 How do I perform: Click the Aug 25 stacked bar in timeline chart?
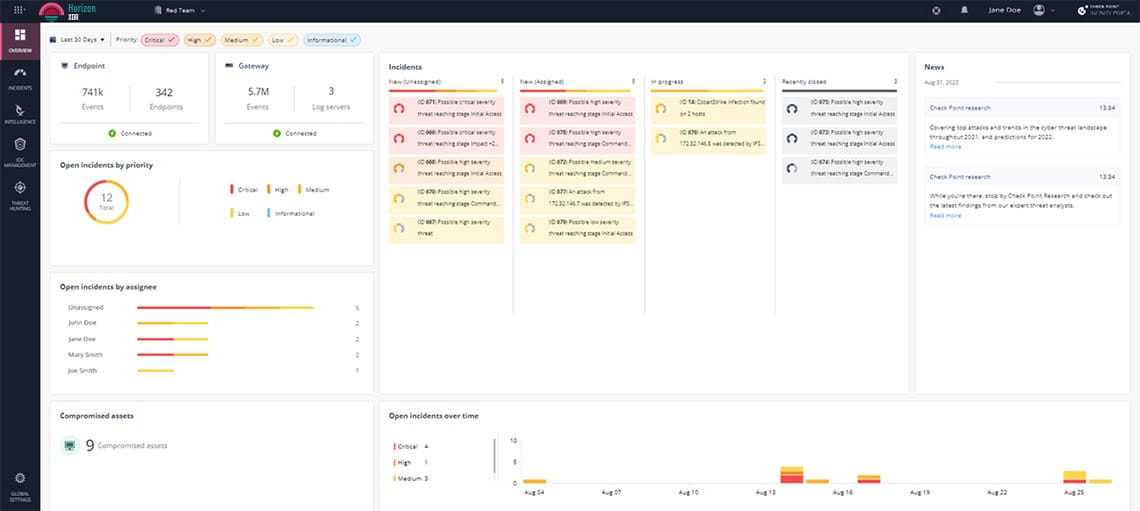[1074, 477]
